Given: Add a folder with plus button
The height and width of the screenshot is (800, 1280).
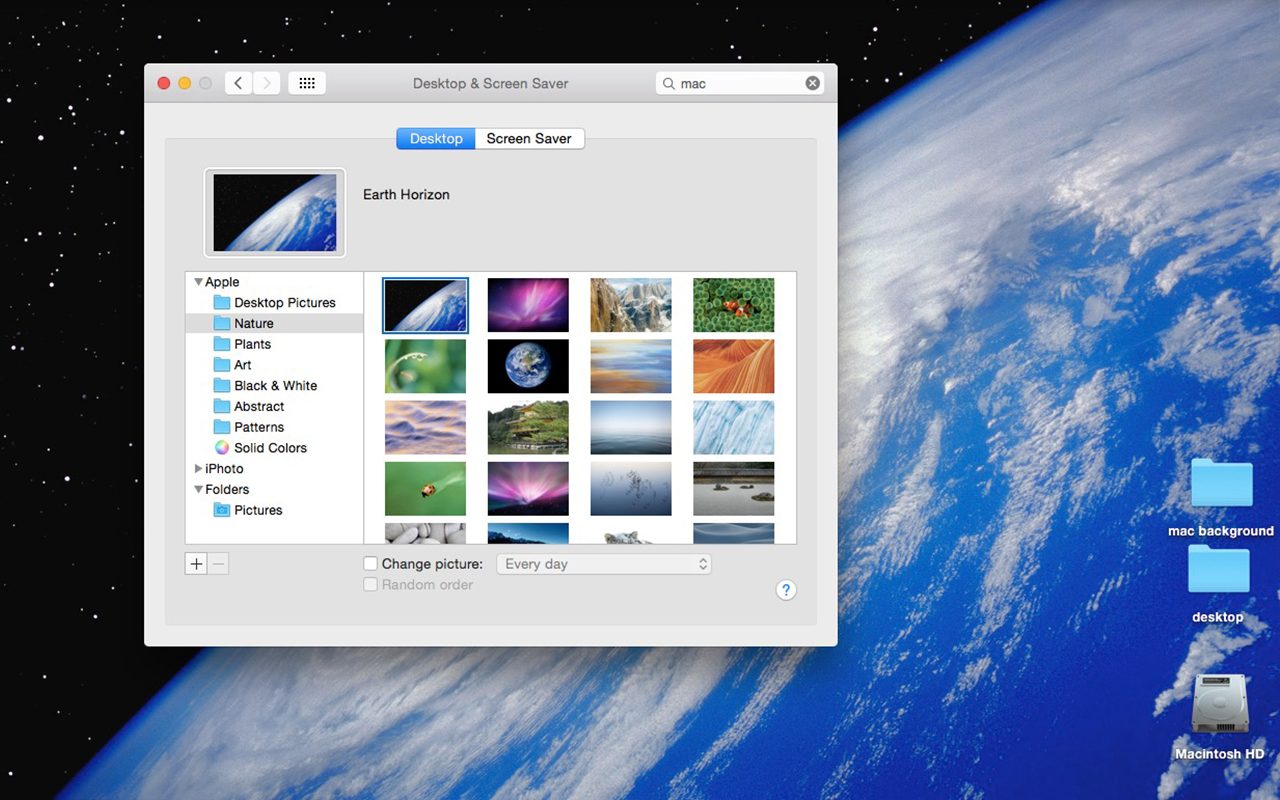Looking at the screenshot, I should pyautogui.click(x=196, y=564).
